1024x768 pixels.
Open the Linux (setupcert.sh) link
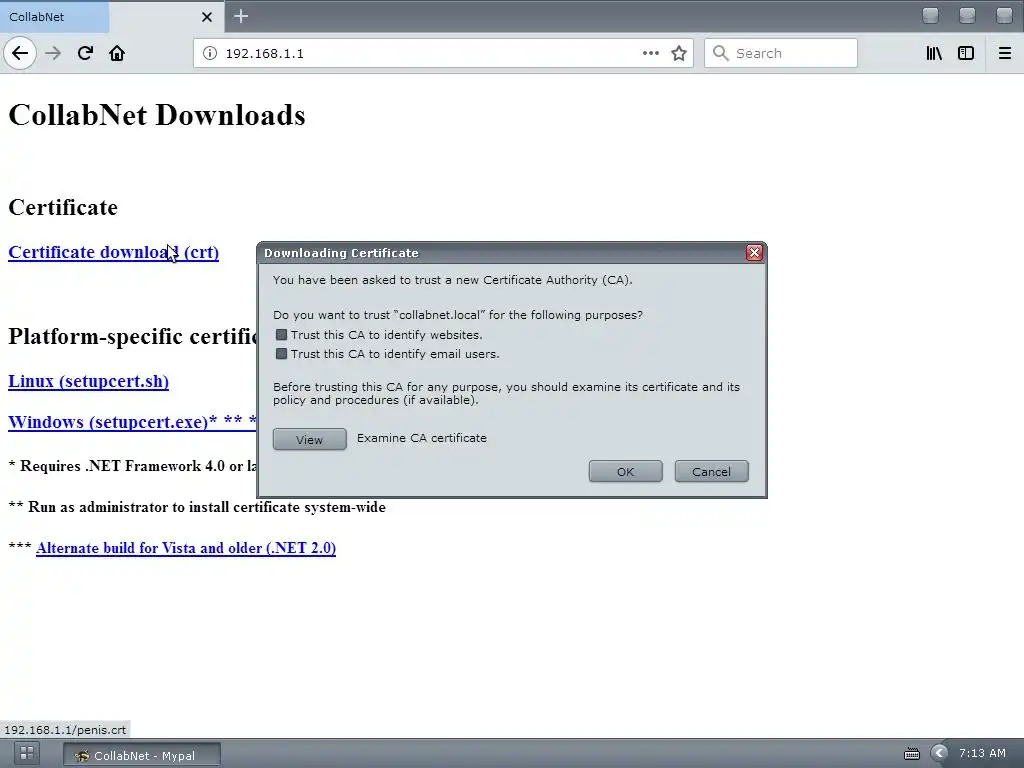point(88,381)
